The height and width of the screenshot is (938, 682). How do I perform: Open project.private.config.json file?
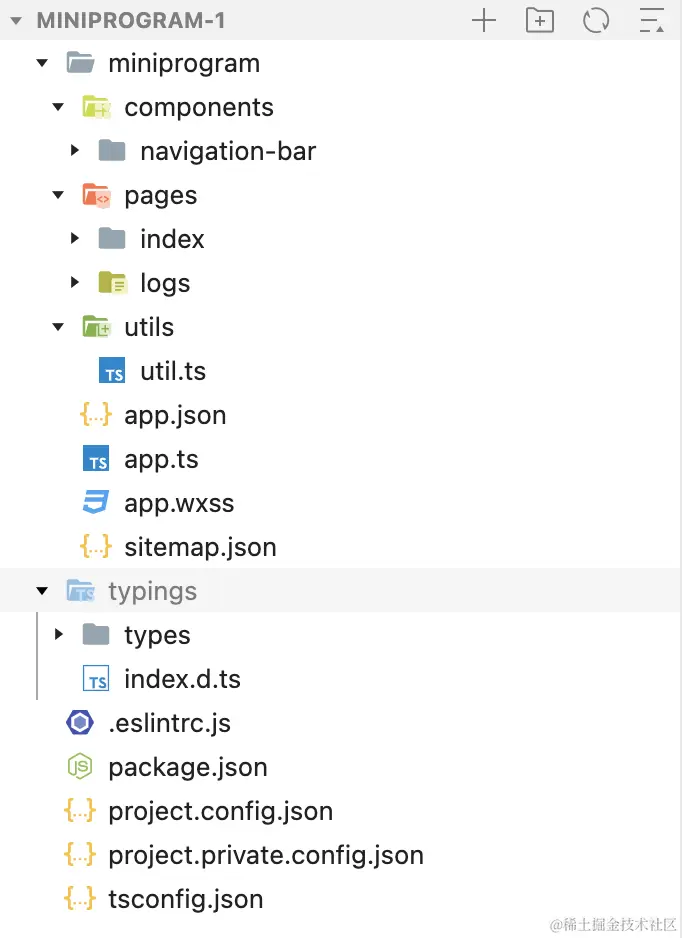[x=265, y=855]
